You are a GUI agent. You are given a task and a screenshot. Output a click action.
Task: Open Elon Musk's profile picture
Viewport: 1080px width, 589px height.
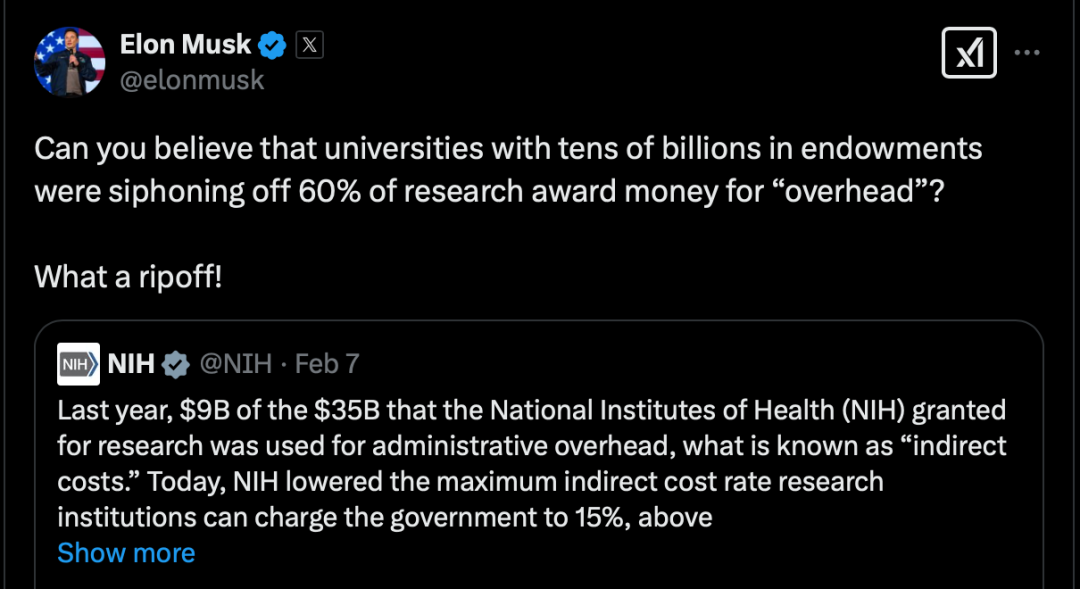pyautogui.click(x=70, y=62)
